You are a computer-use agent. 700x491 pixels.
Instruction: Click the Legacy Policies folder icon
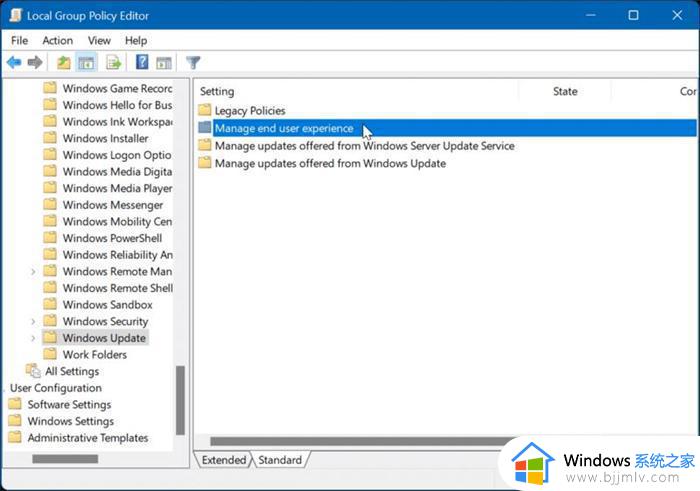pos(204,110)
